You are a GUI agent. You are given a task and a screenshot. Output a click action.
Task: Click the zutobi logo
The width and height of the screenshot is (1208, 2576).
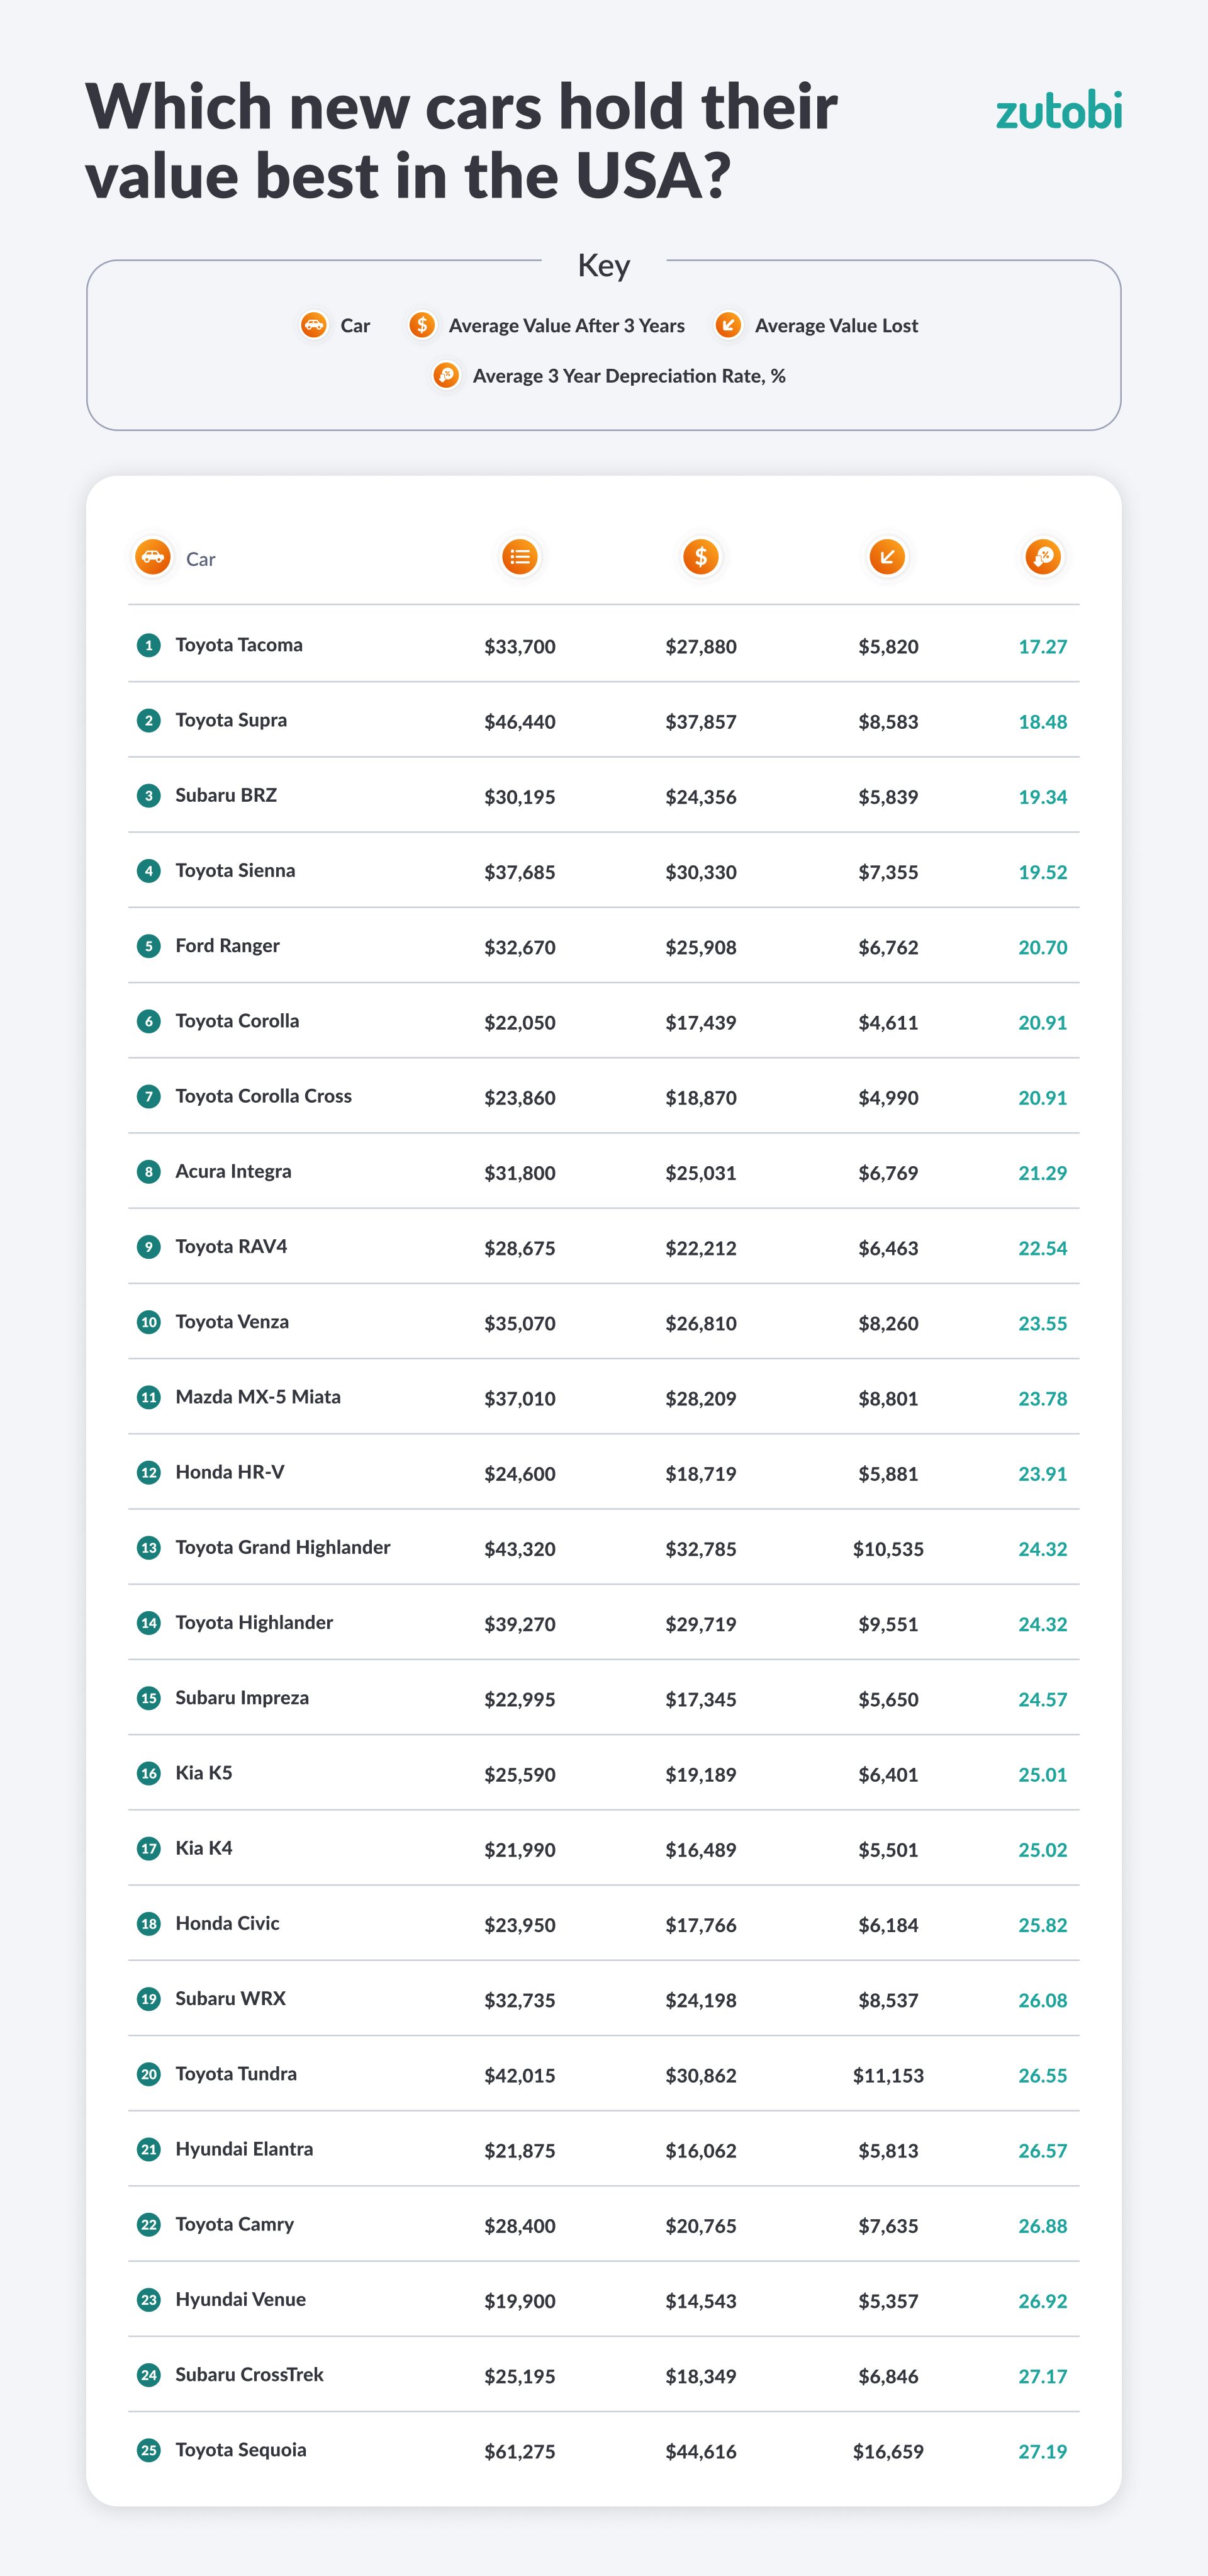(1058, 111)
